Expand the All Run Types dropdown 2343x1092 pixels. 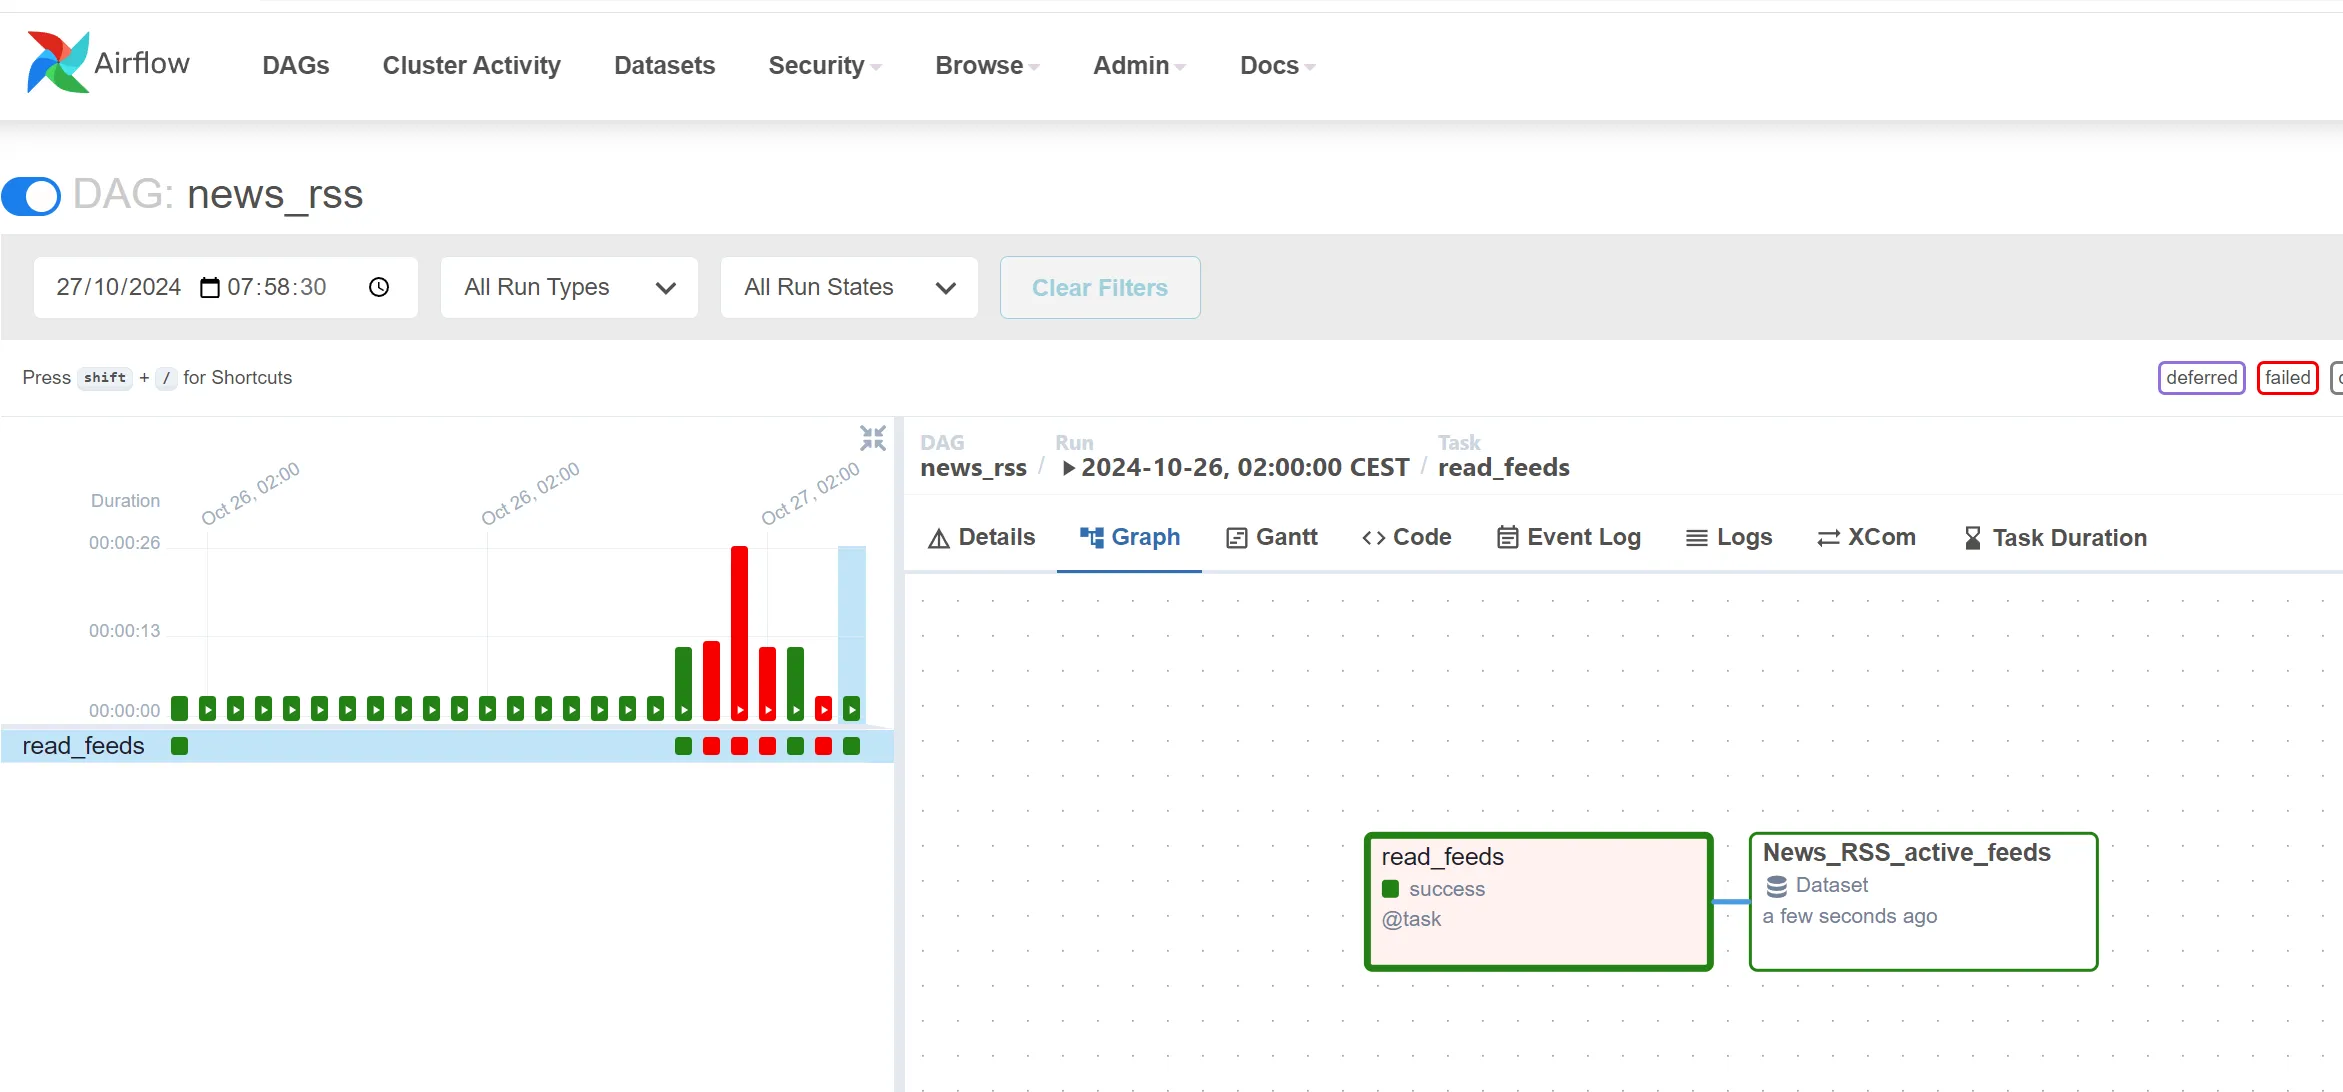coord(569,288)
